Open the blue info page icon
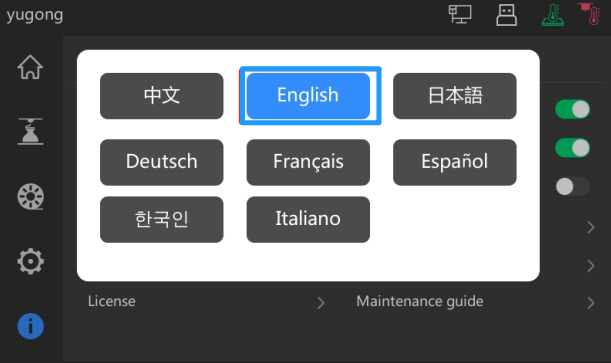Image resolution: width=611 pixels, height=363 pixels. tap(30, 326)
